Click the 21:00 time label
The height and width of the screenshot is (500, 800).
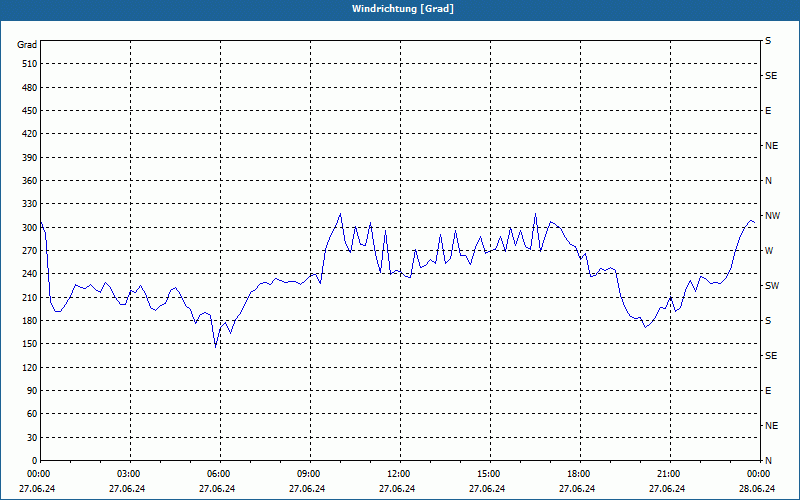669,473
